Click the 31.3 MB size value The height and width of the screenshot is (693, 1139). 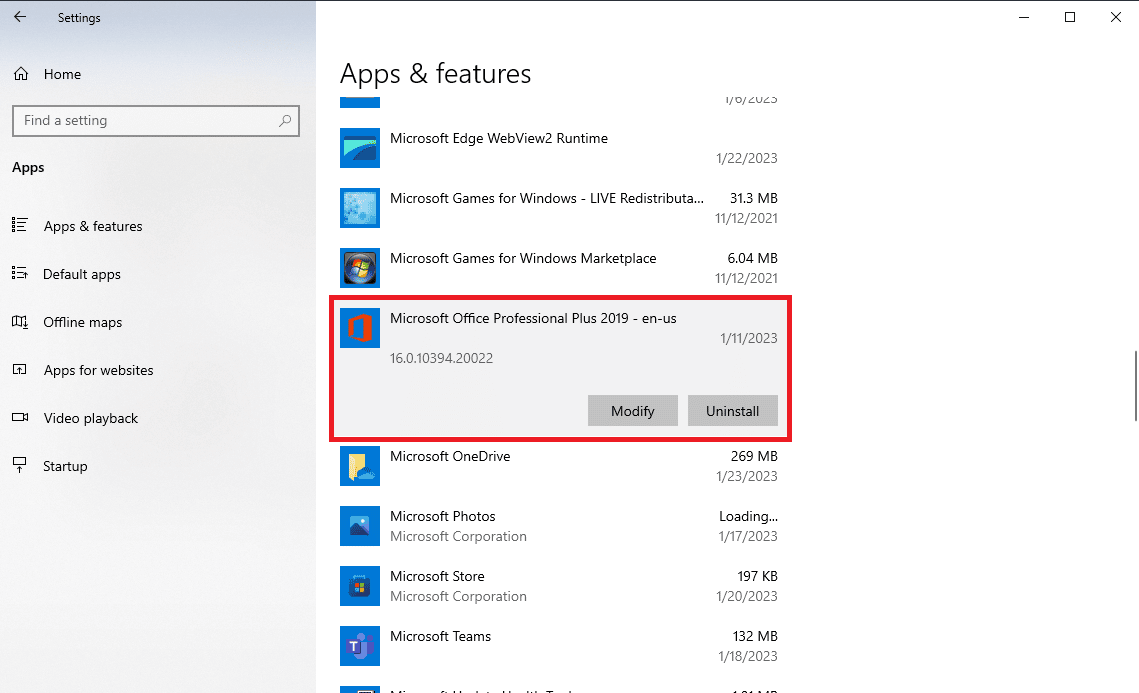coord(754,198)
